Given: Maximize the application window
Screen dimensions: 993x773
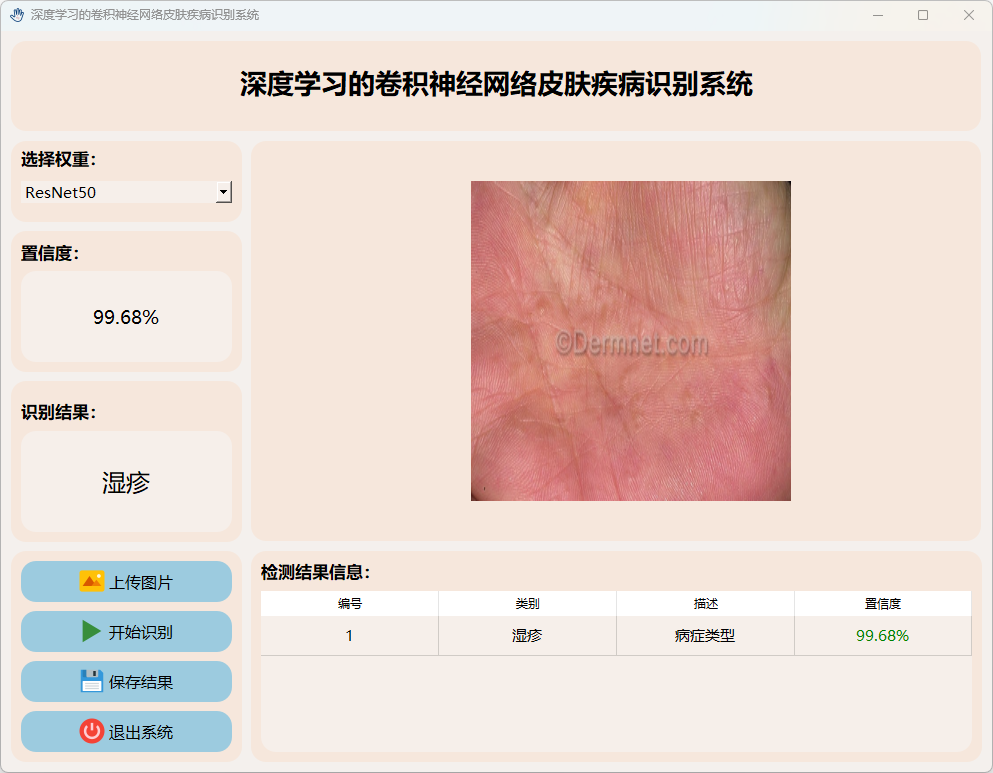Looking at the screenshot, I should (x=923, y=15).
